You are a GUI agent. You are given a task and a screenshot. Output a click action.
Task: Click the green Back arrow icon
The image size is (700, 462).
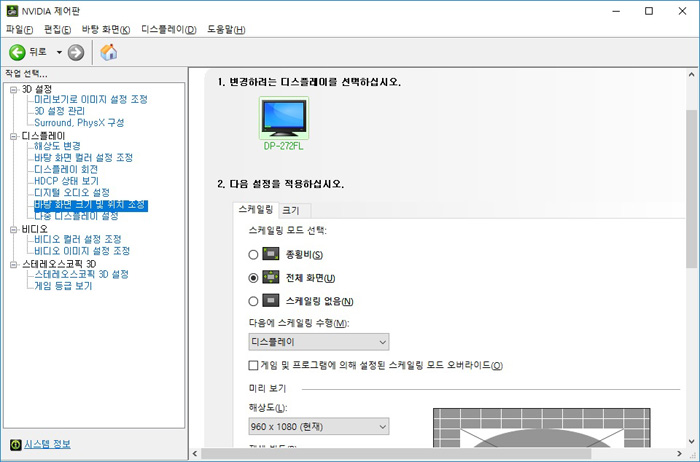pos(17,52)
